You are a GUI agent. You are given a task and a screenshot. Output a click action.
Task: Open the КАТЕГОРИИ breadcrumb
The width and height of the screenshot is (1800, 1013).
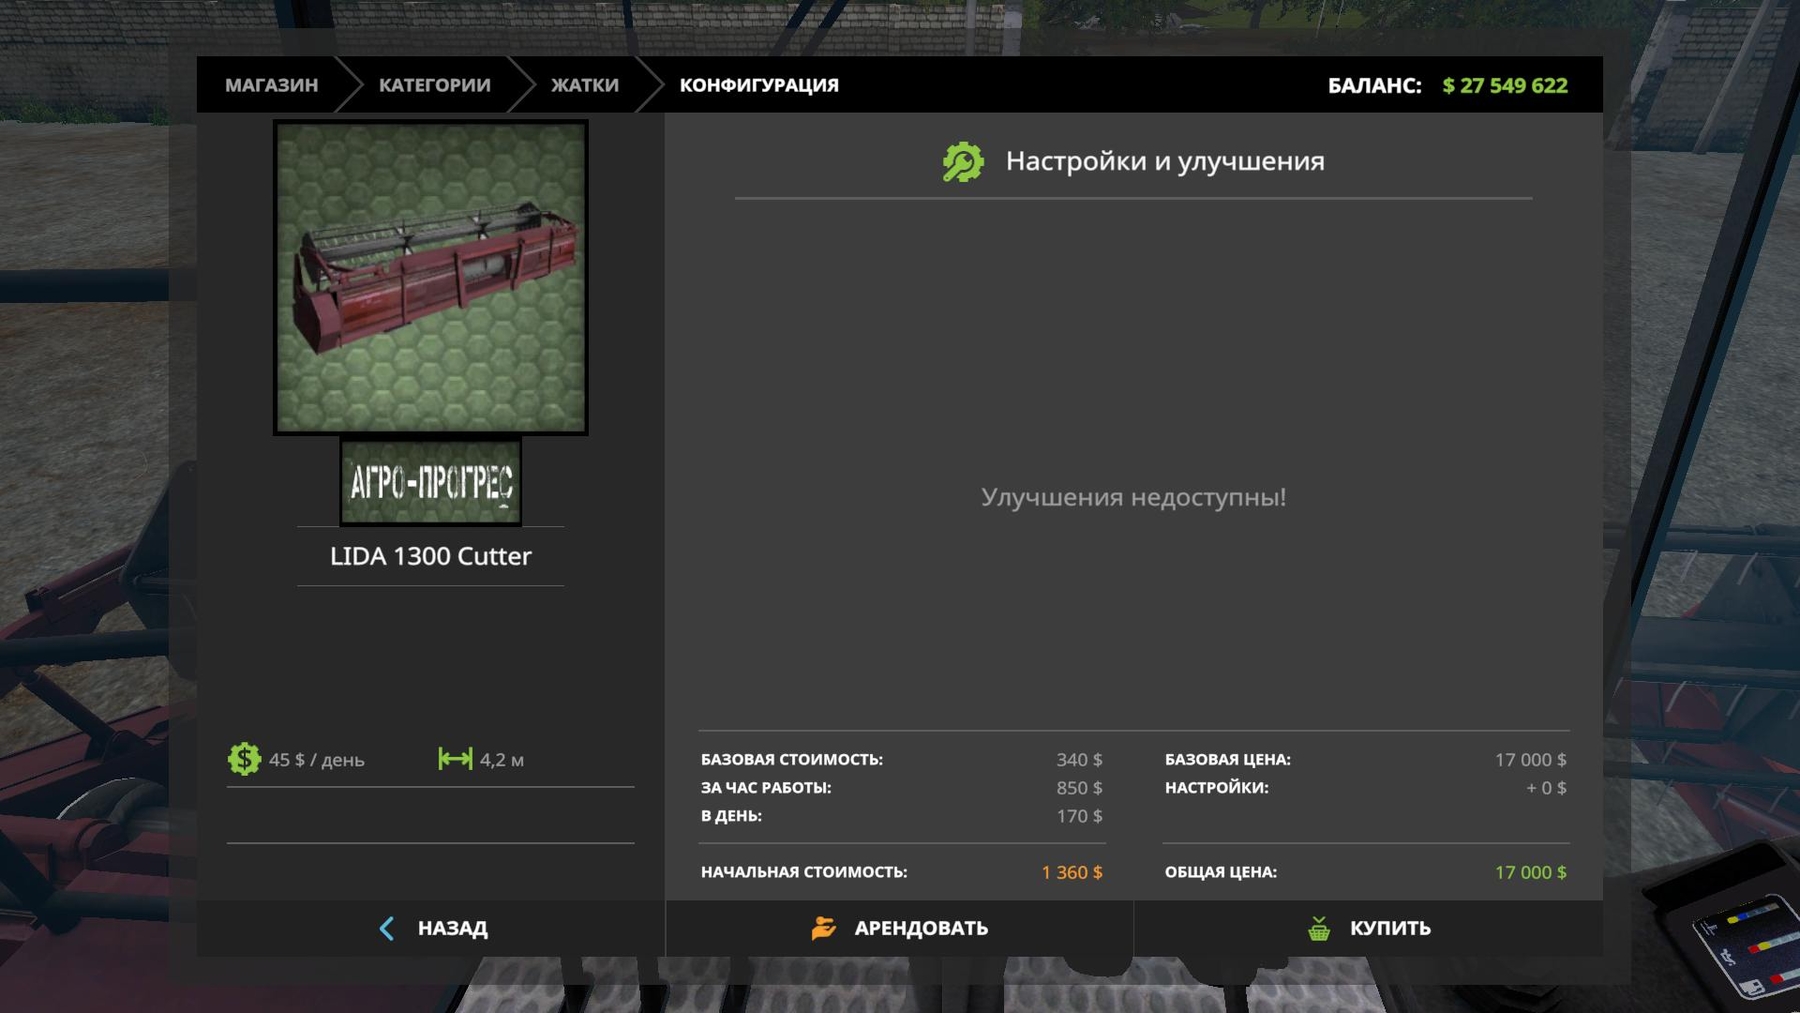[434, 85]
